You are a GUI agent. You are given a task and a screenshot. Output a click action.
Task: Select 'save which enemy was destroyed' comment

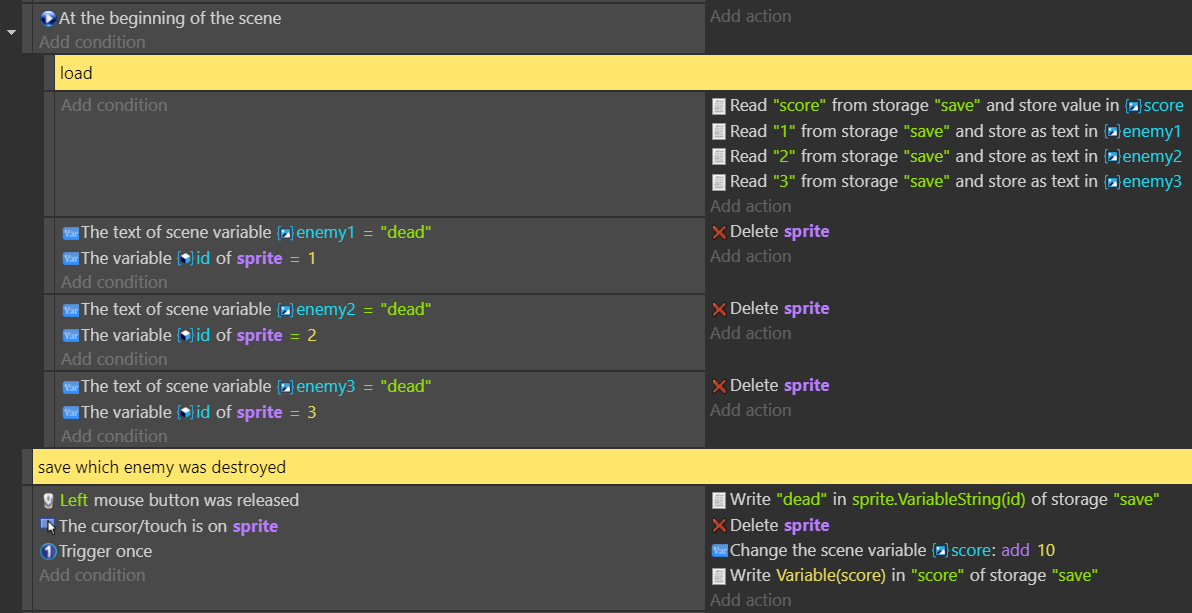[612, 467]
